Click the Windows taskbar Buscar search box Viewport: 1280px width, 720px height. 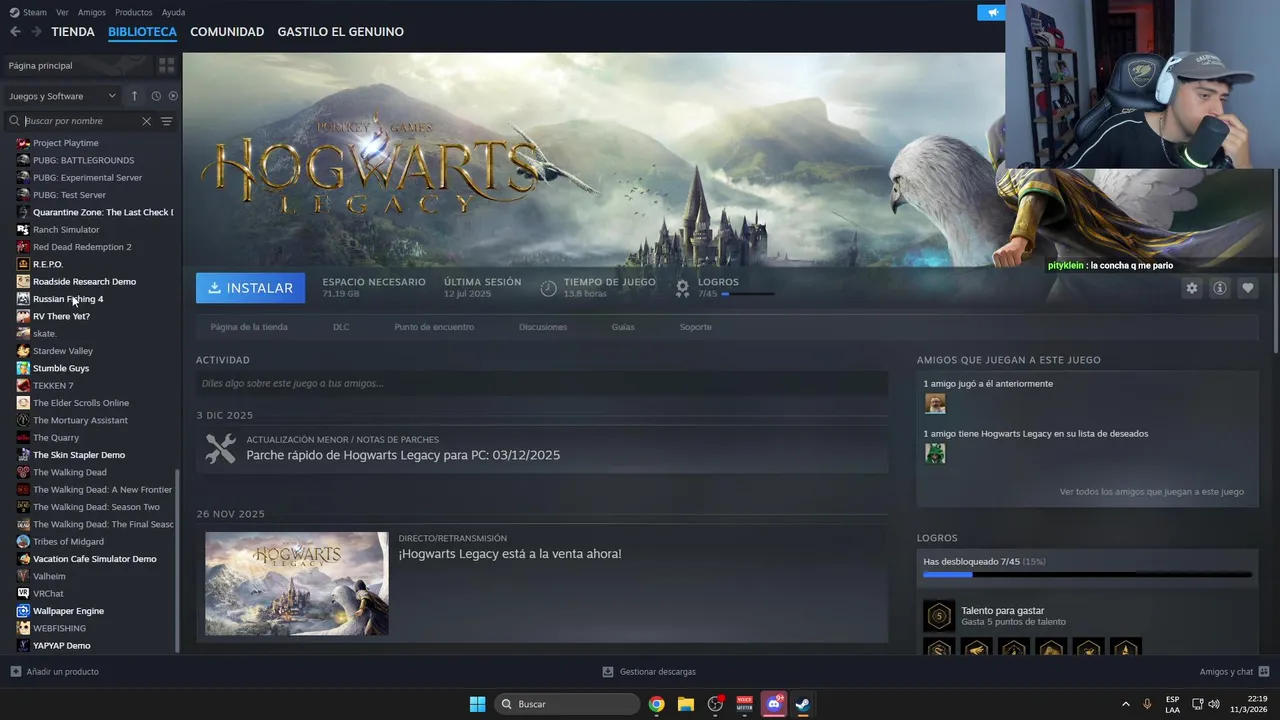[567, 704]
